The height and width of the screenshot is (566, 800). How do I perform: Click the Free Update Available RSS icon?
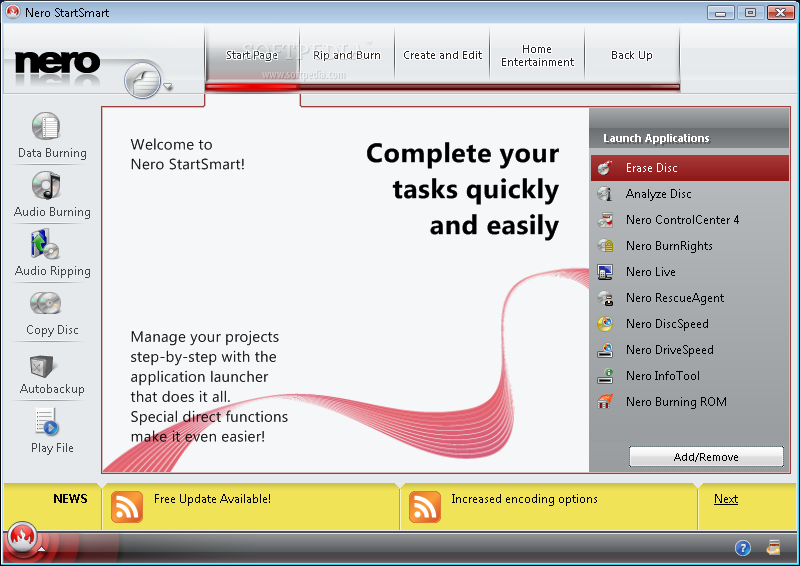[x=127, y=507]
